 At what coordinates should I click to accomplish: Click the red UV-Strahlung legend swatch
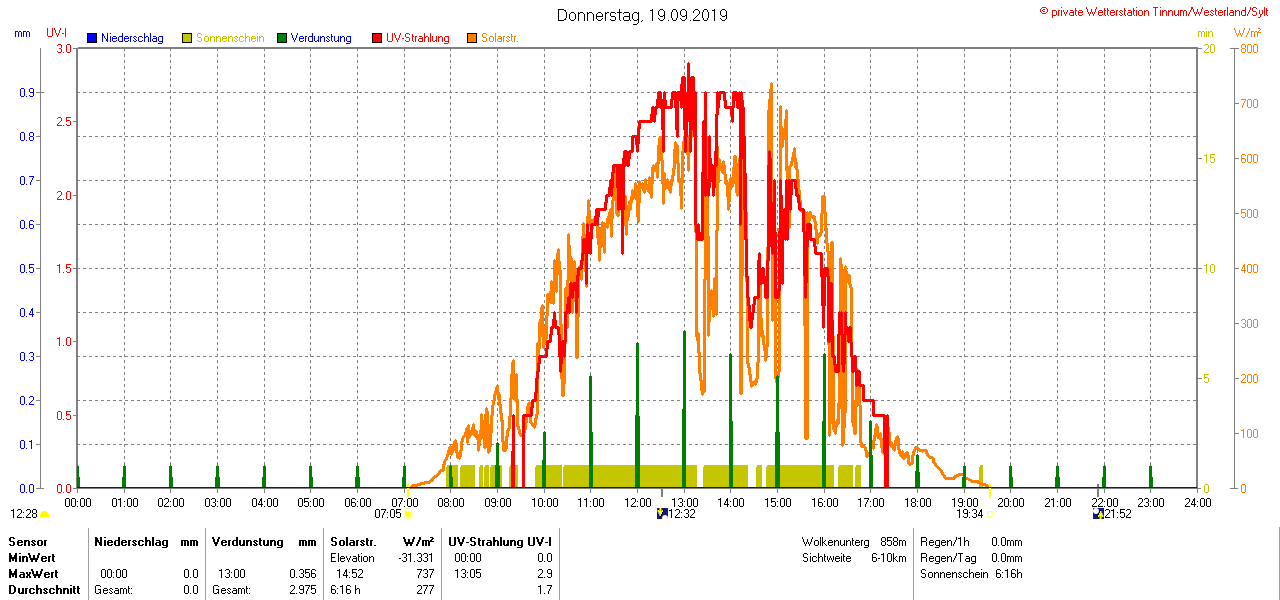[377, 38]
